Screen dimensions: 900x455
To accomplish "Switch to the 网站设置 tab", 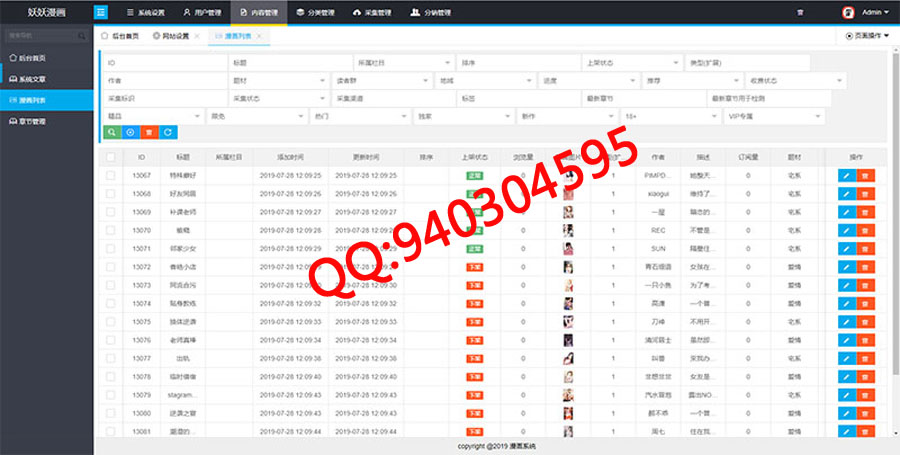I will pos(174,36).
